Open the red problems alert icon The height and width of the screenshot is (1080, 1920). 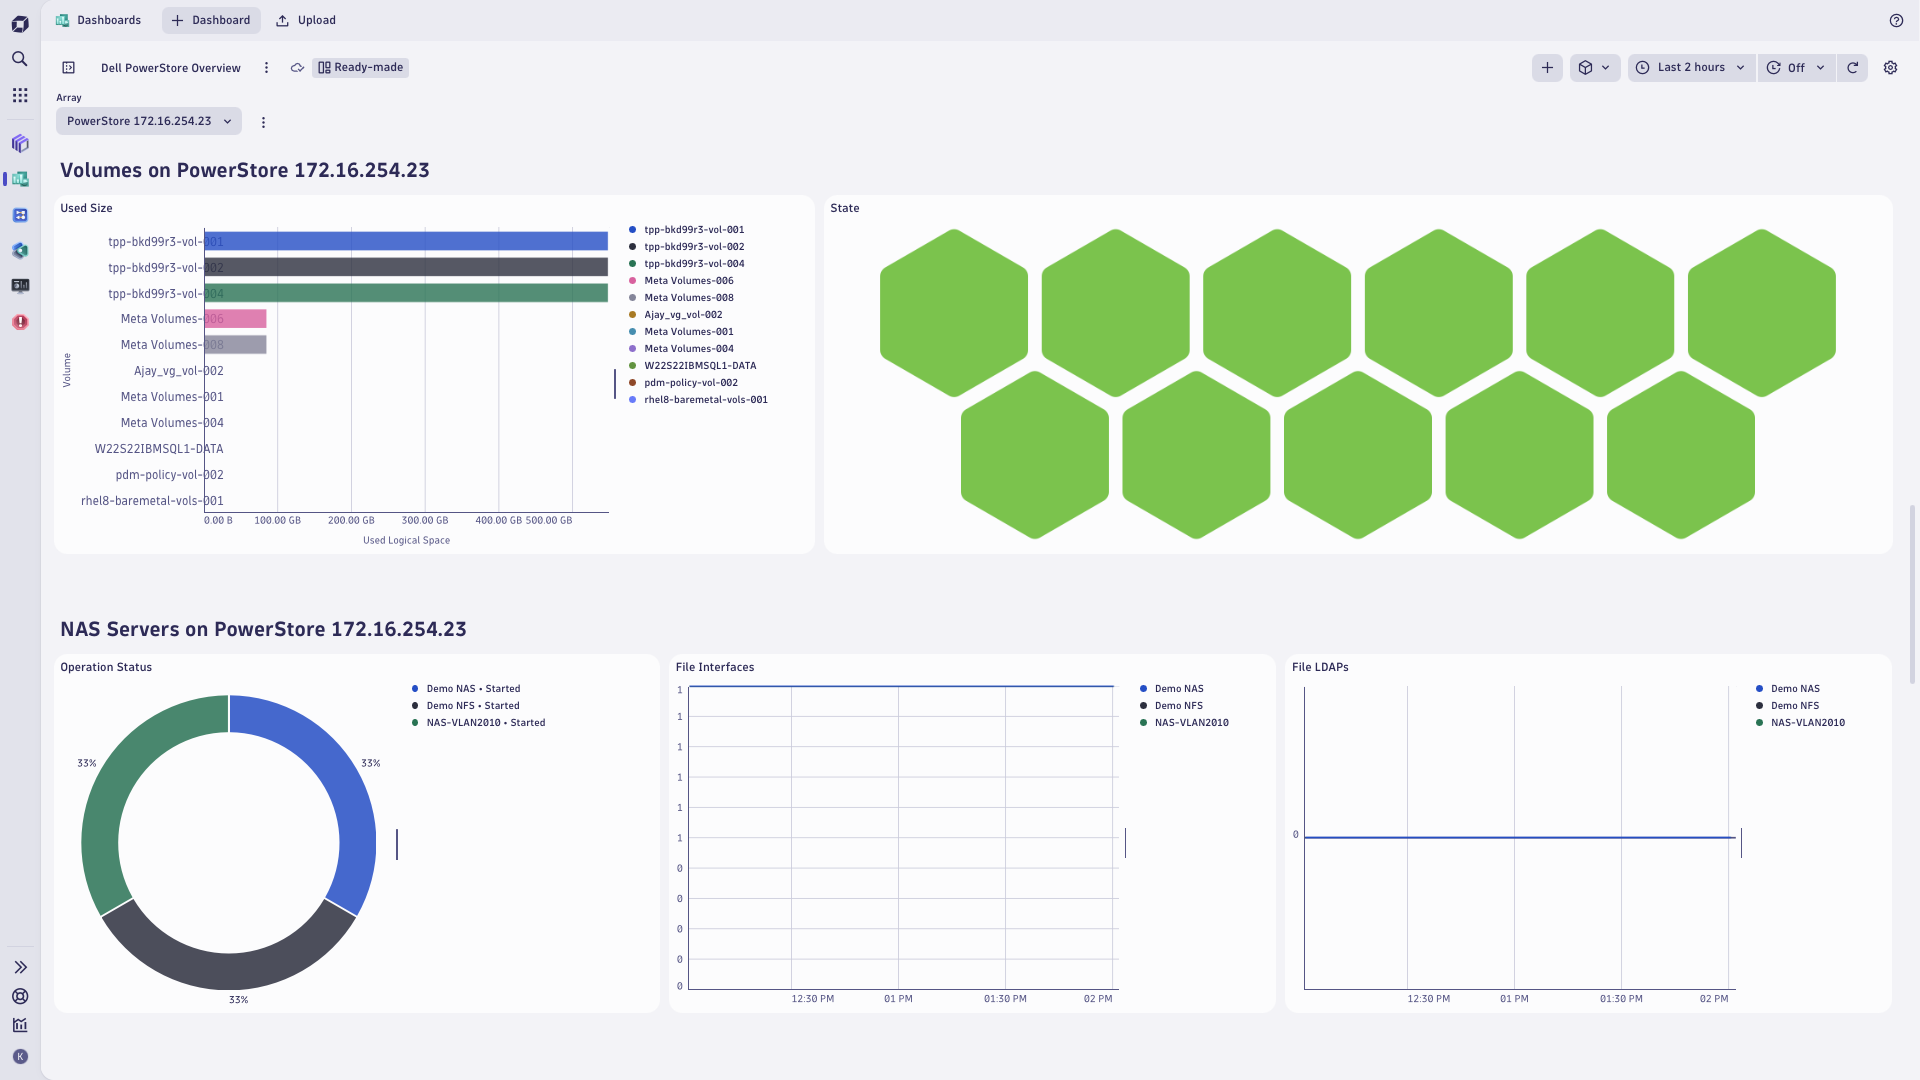tap(20, 322)
